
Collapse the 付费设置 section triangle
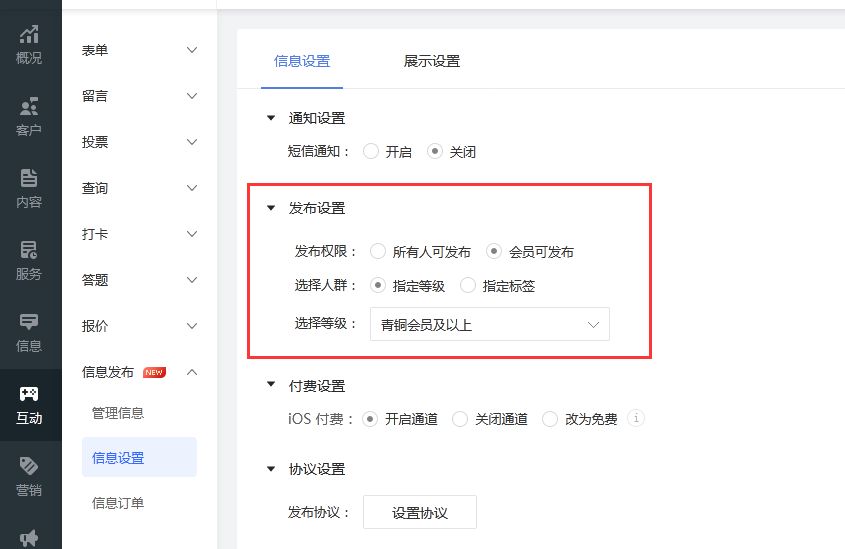coord(271,385)
